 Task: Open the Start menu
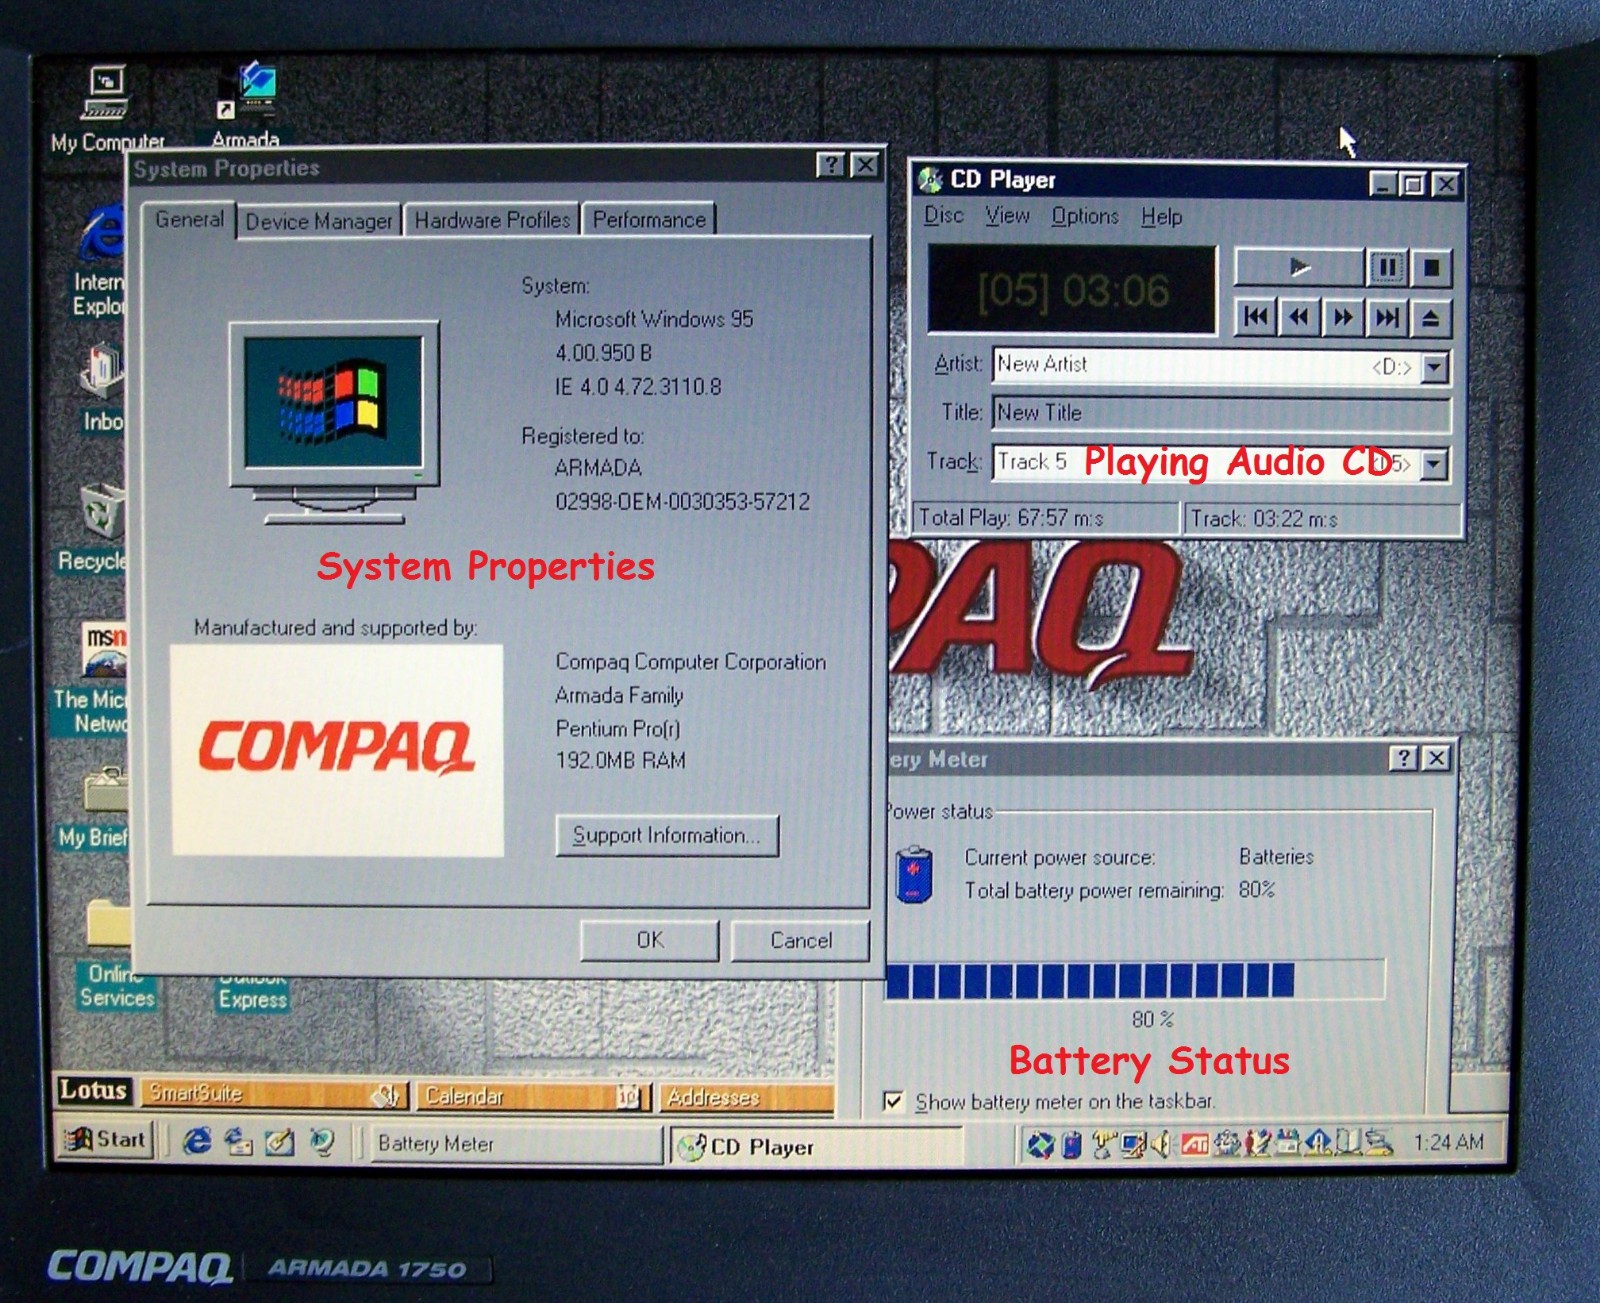[106, 1139]
